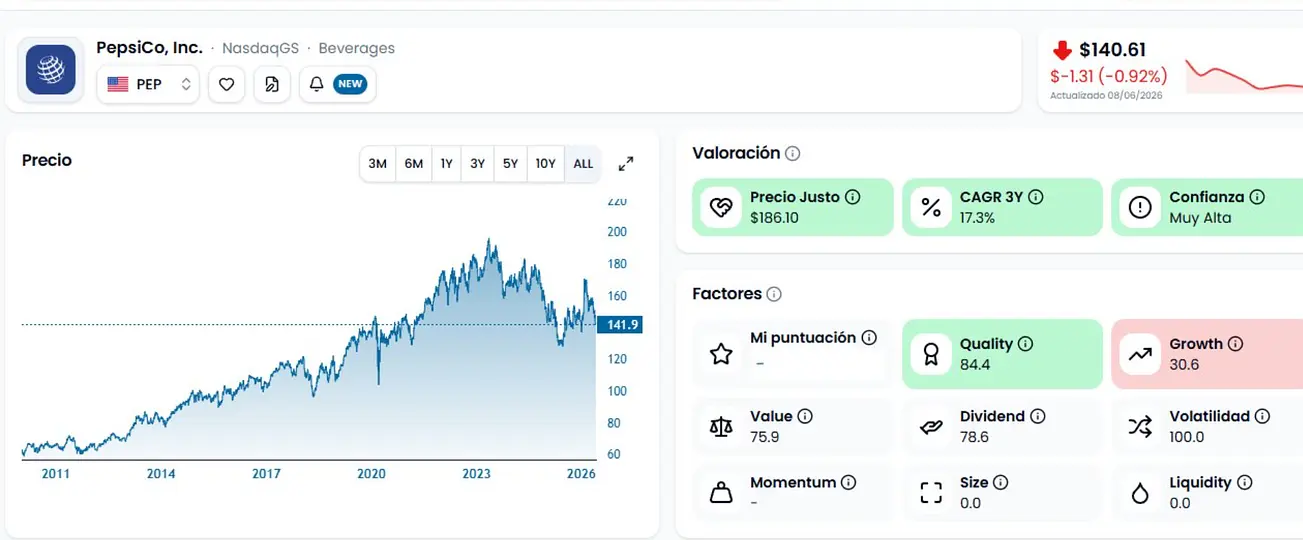
Task: Select the 3Y chart range
Action: coord(478,164)
